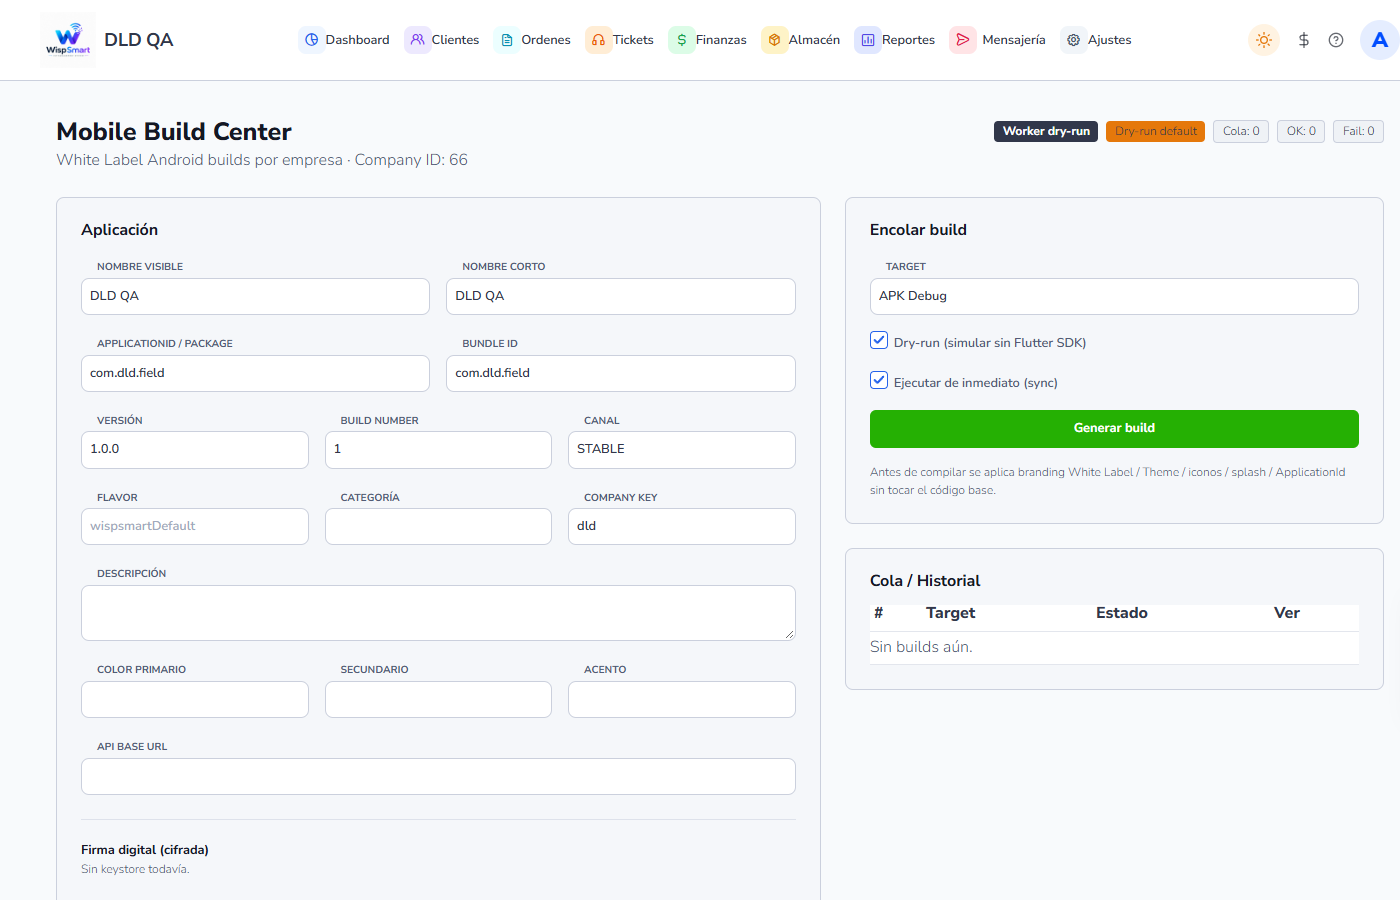This screenshot has height=900, width=1400.
Task: Click the Clientes people icon
Action: pos(418,40)
